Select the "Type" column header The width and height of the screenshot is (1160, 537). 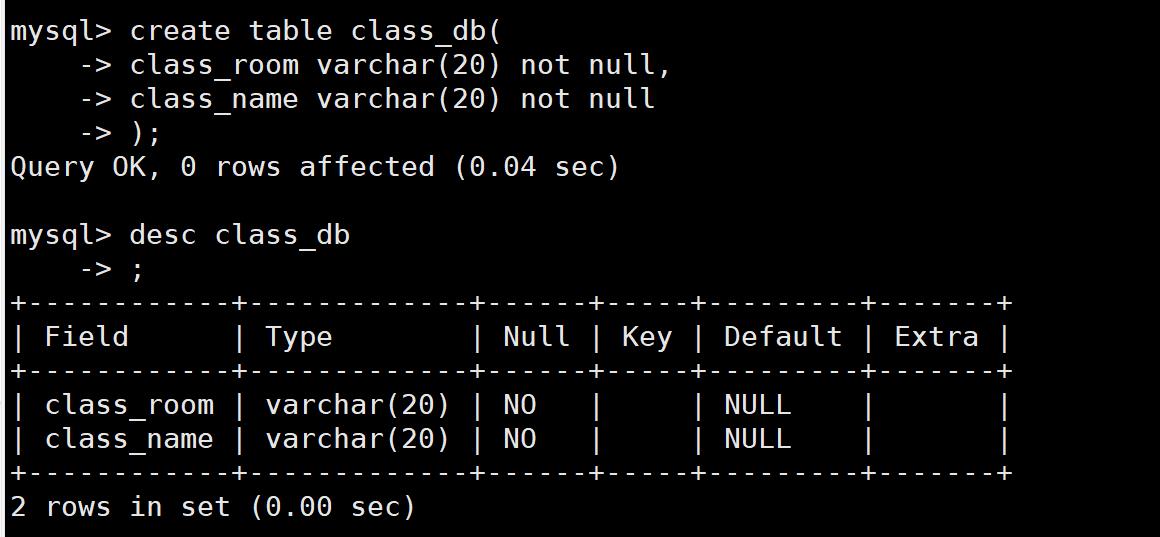click(x=298, y=337)
